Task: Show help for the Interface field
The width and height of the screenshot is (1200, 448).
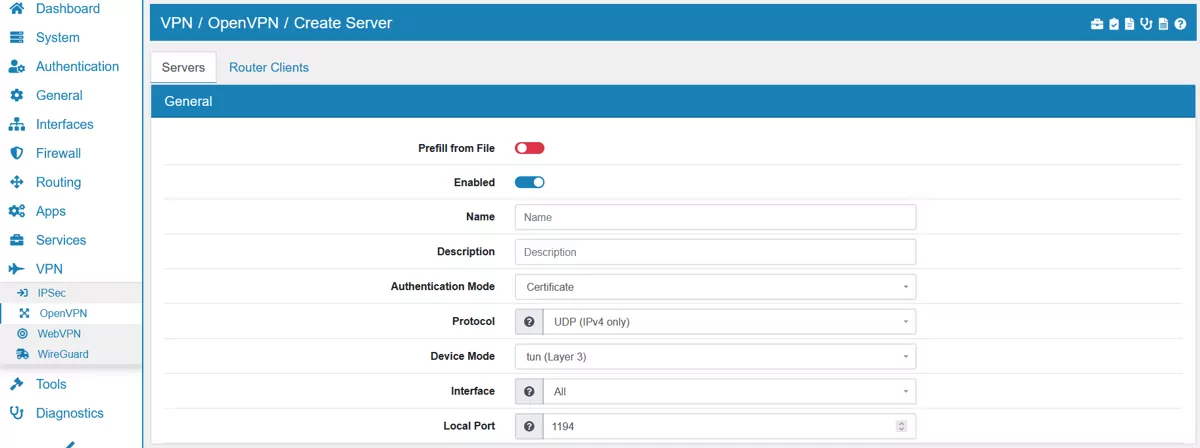Action: click(x=529, y=392)
